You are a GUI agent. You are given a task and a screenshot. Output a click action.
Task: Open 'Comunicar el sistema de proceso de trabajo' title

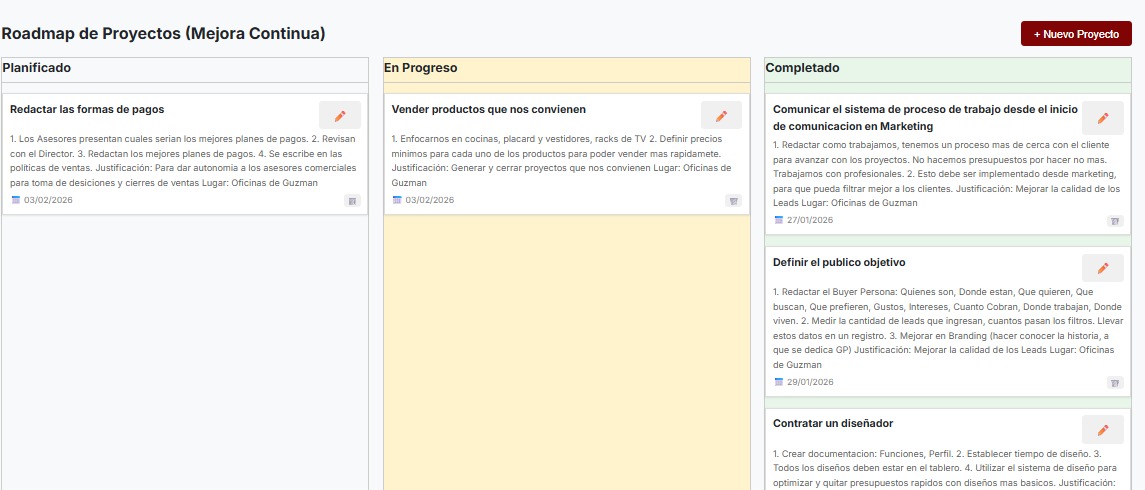(x=924, y=118)
